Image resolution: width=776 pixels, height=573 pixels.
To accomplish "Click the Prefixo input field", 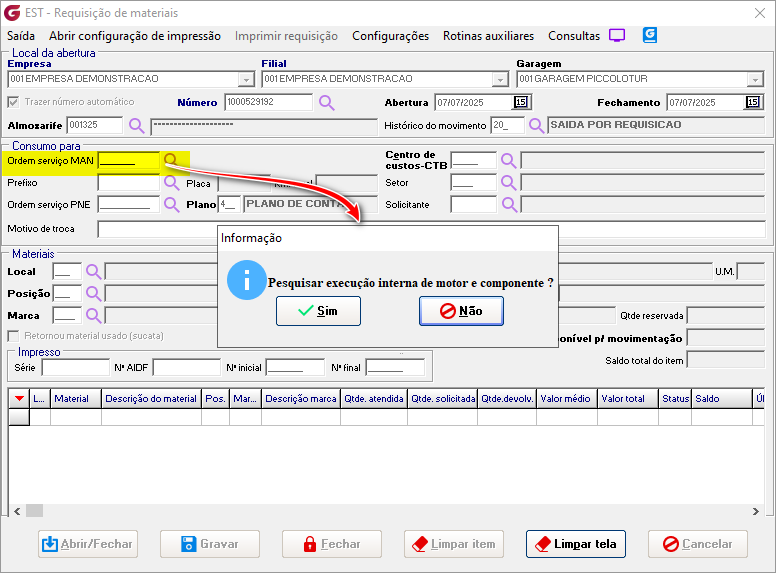I will [129, 183].
